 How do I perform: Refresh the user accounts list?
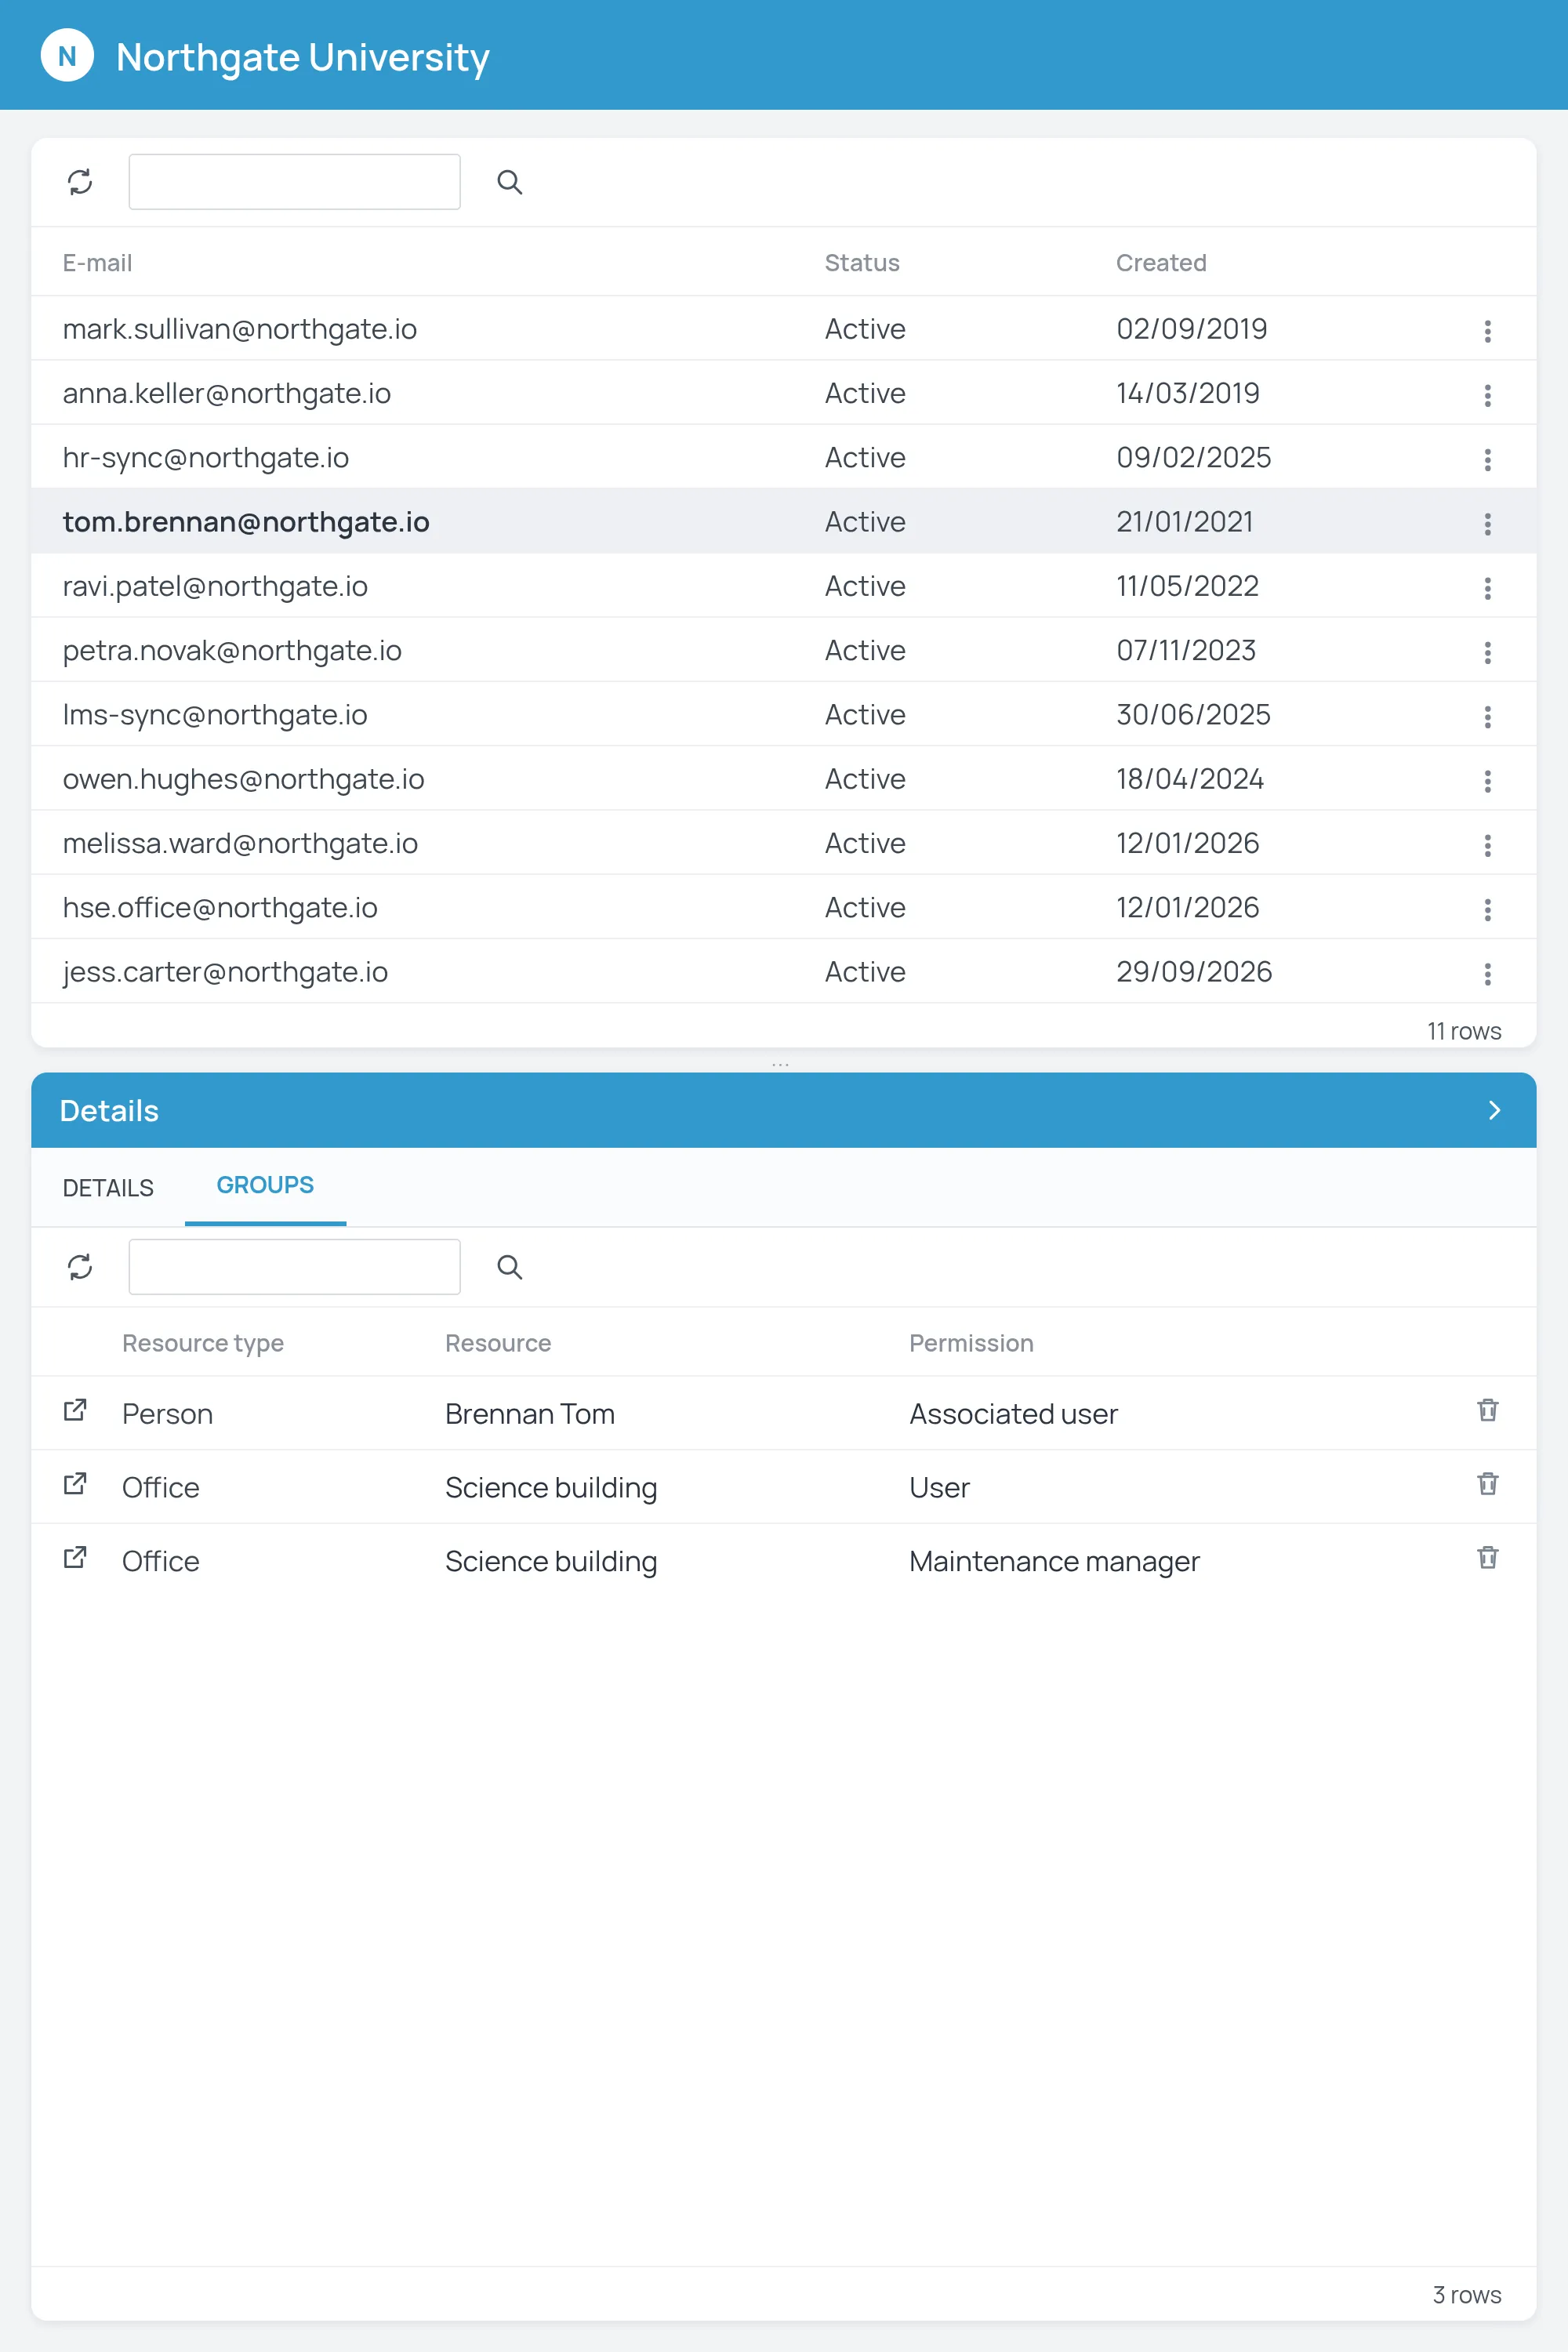(80, 182)
